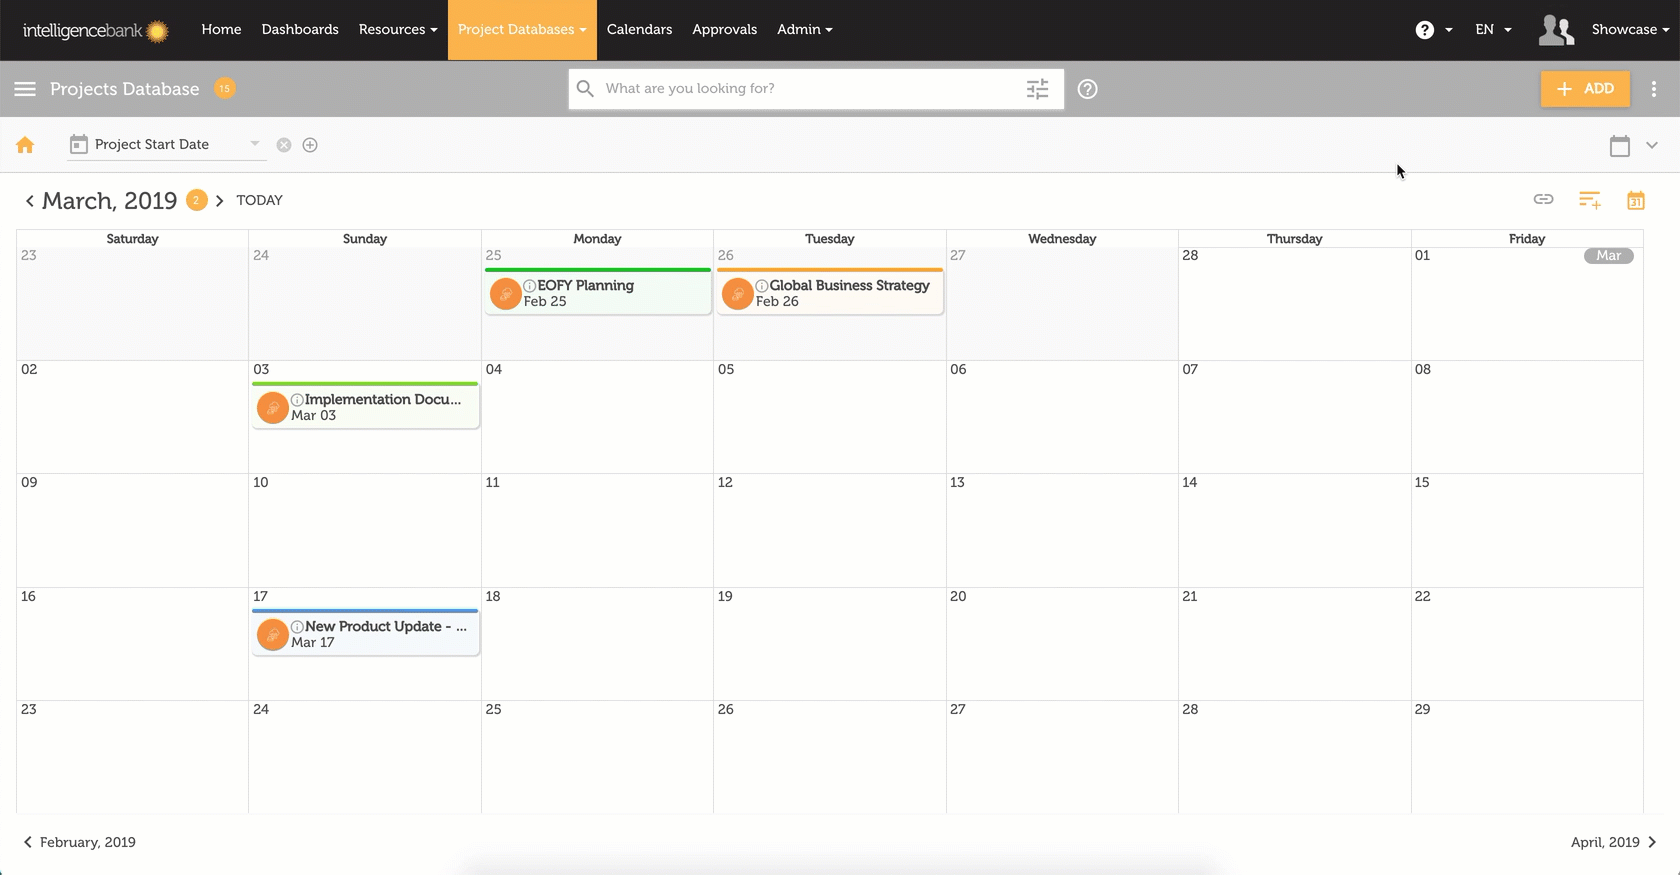
Task: Expand the Admin dropdown menu
Action: tap(805, 30)
